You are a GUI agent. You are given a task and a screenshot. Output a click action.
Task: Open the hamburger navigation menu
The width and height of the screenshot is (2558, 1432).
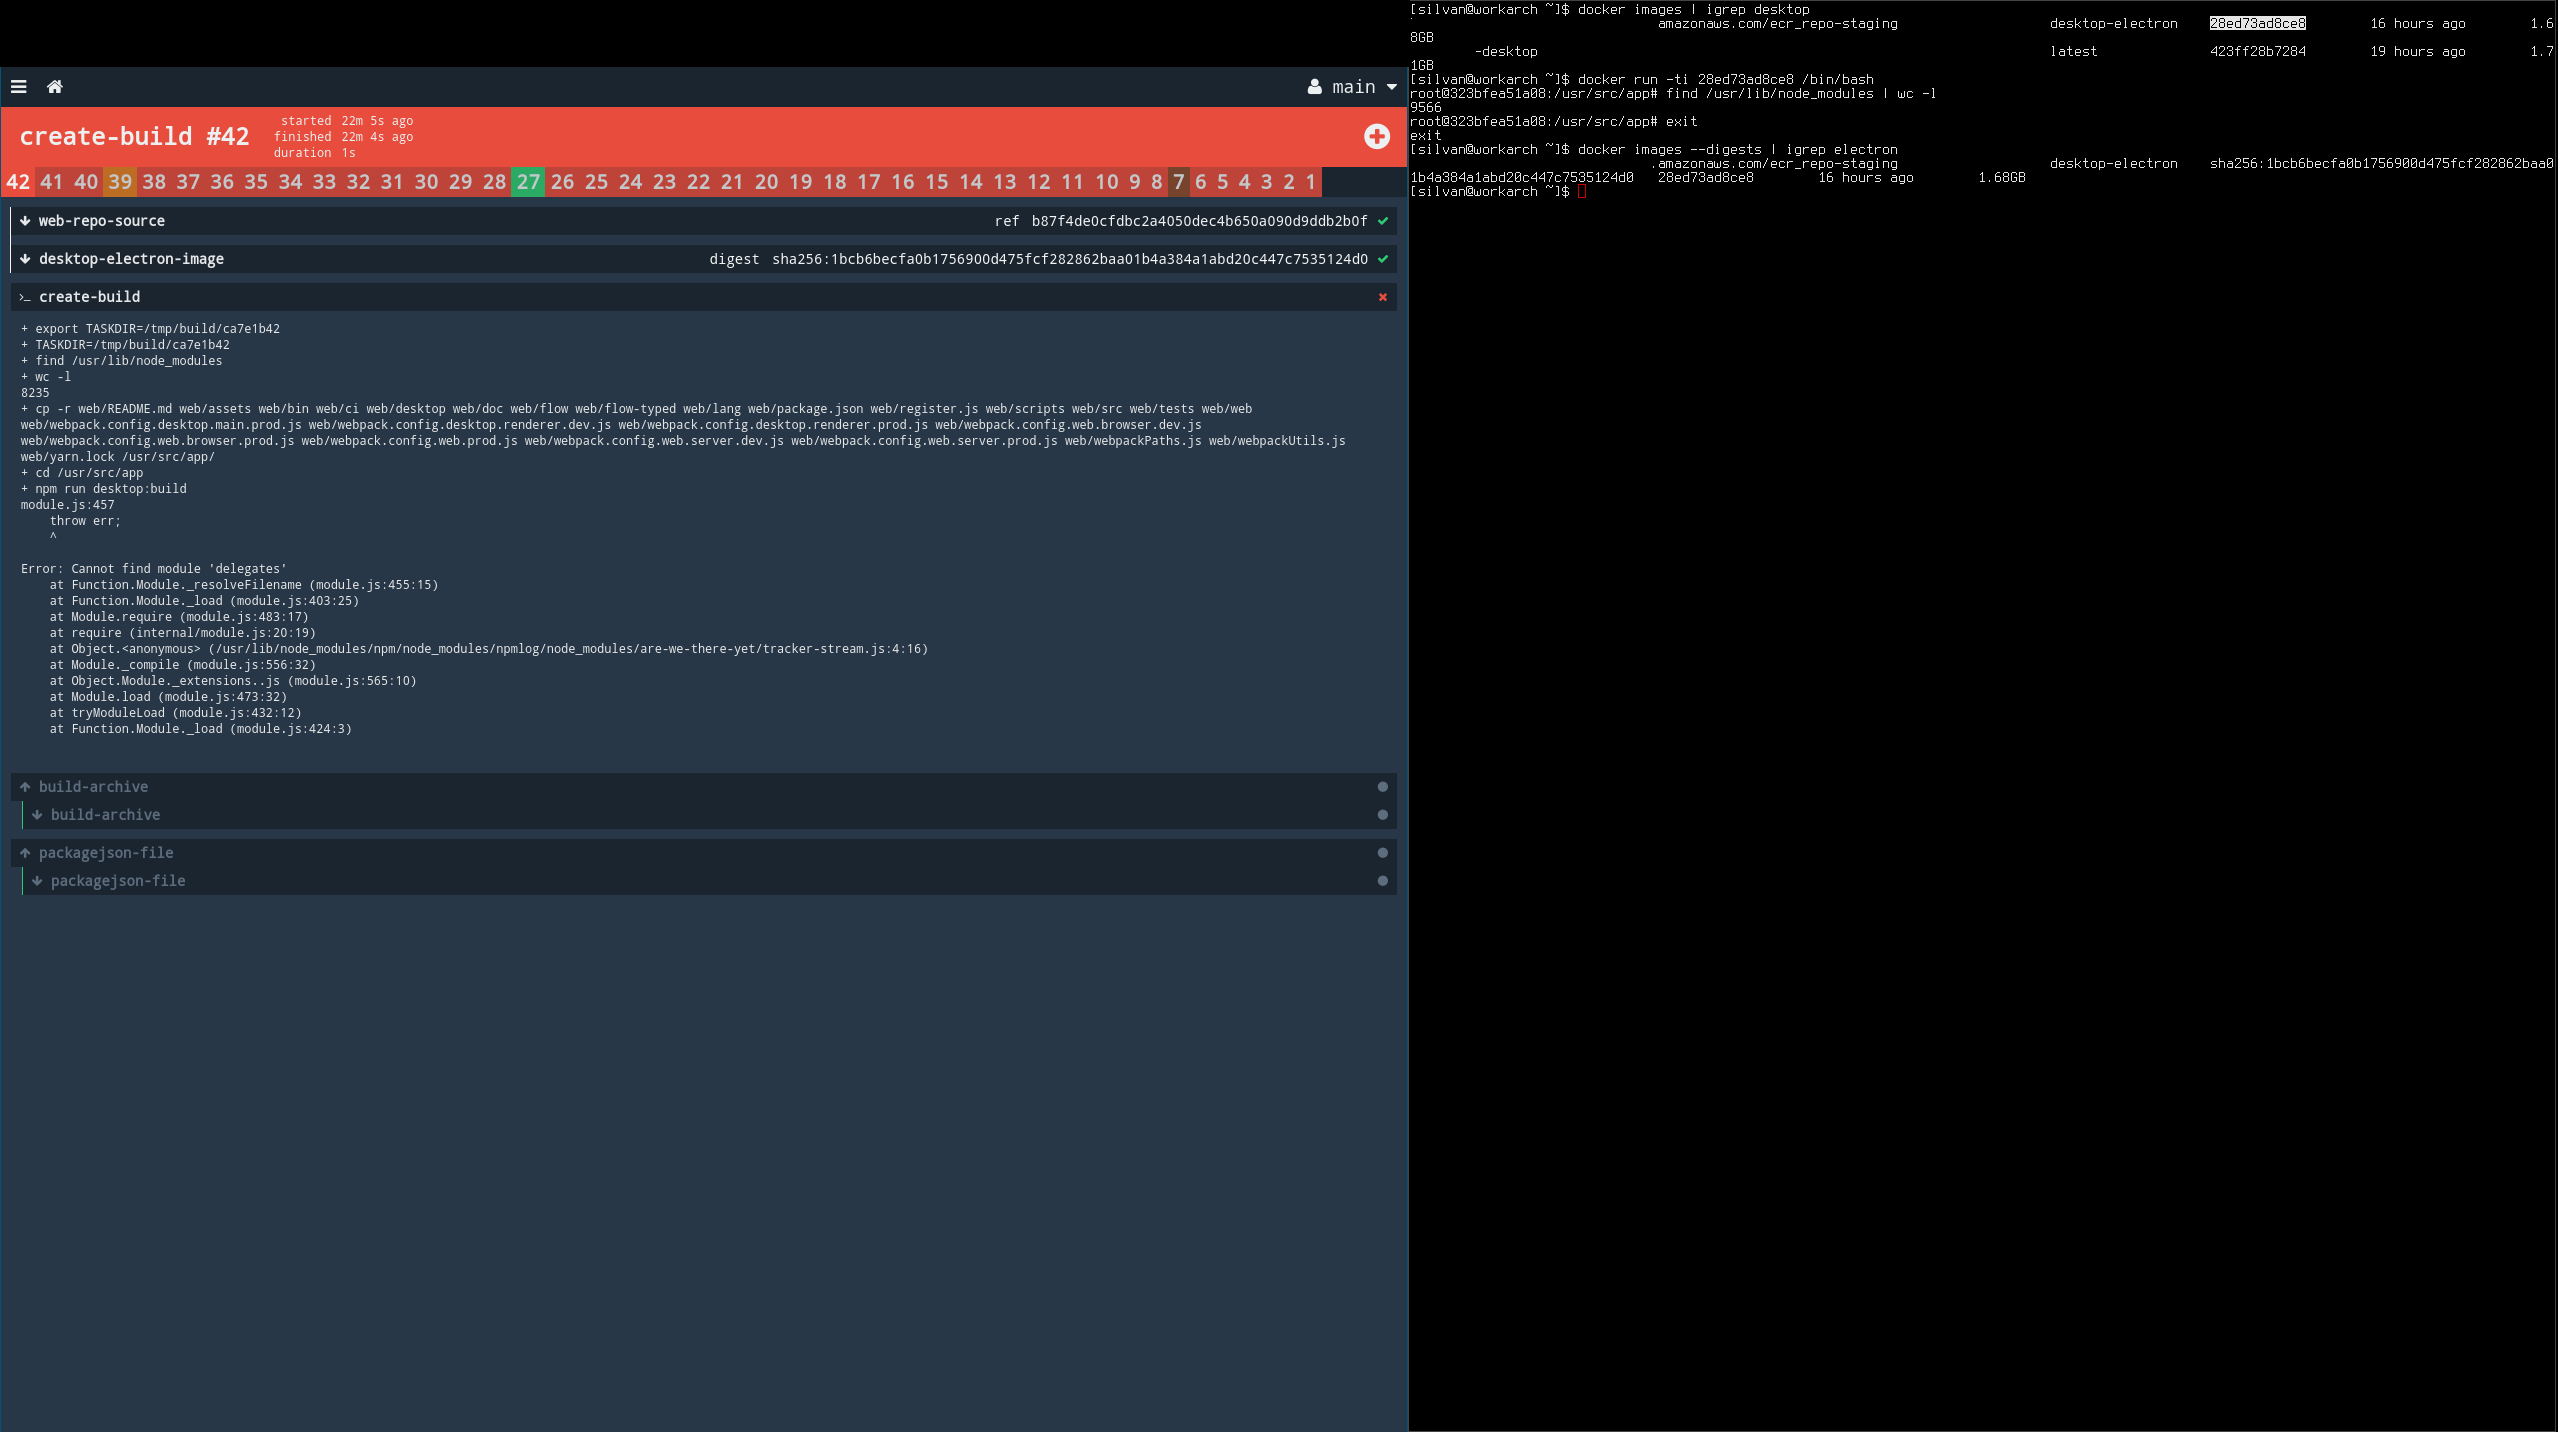click(19, 86)
